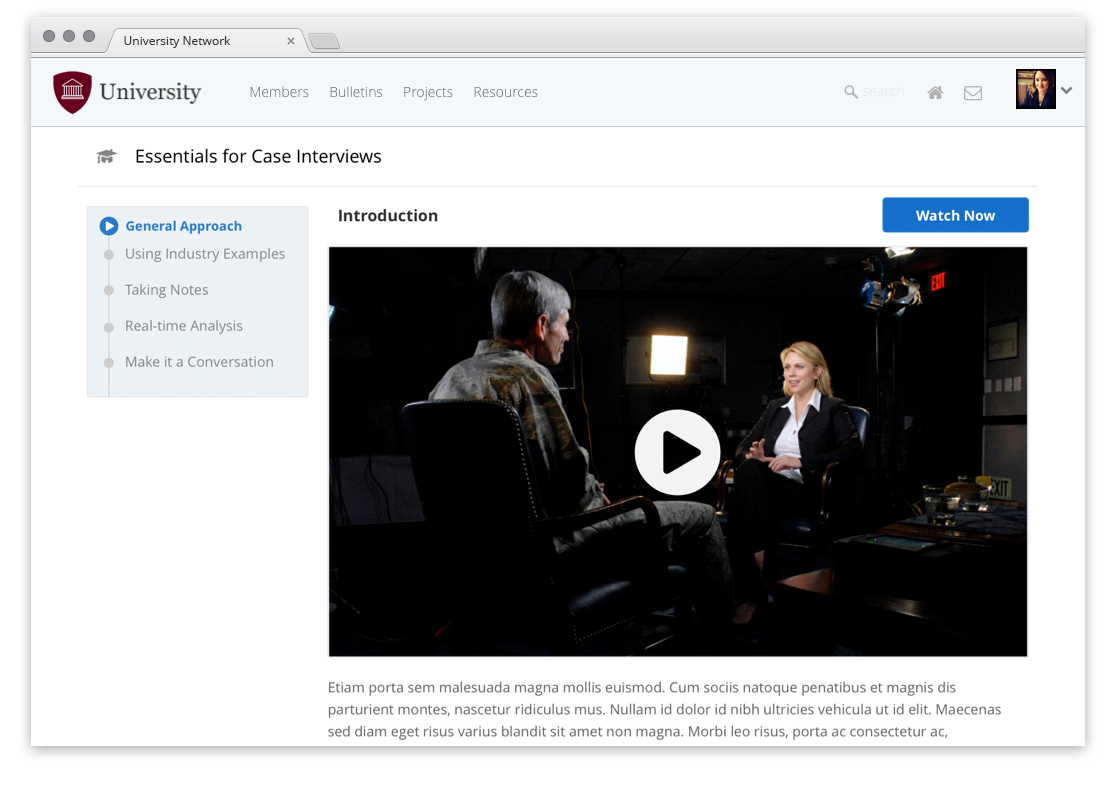Image resolution: width=1116 pixels, height=786 pixels.
Task: Play the Introduction video
Action: click(678, 452)
